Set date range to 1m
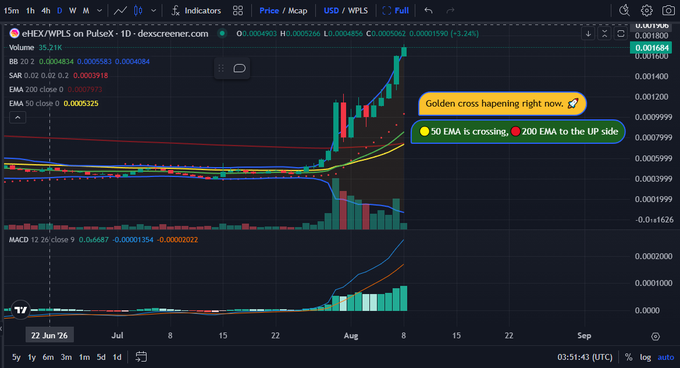Screen dimensions: 680x368 tap(84, 357)
